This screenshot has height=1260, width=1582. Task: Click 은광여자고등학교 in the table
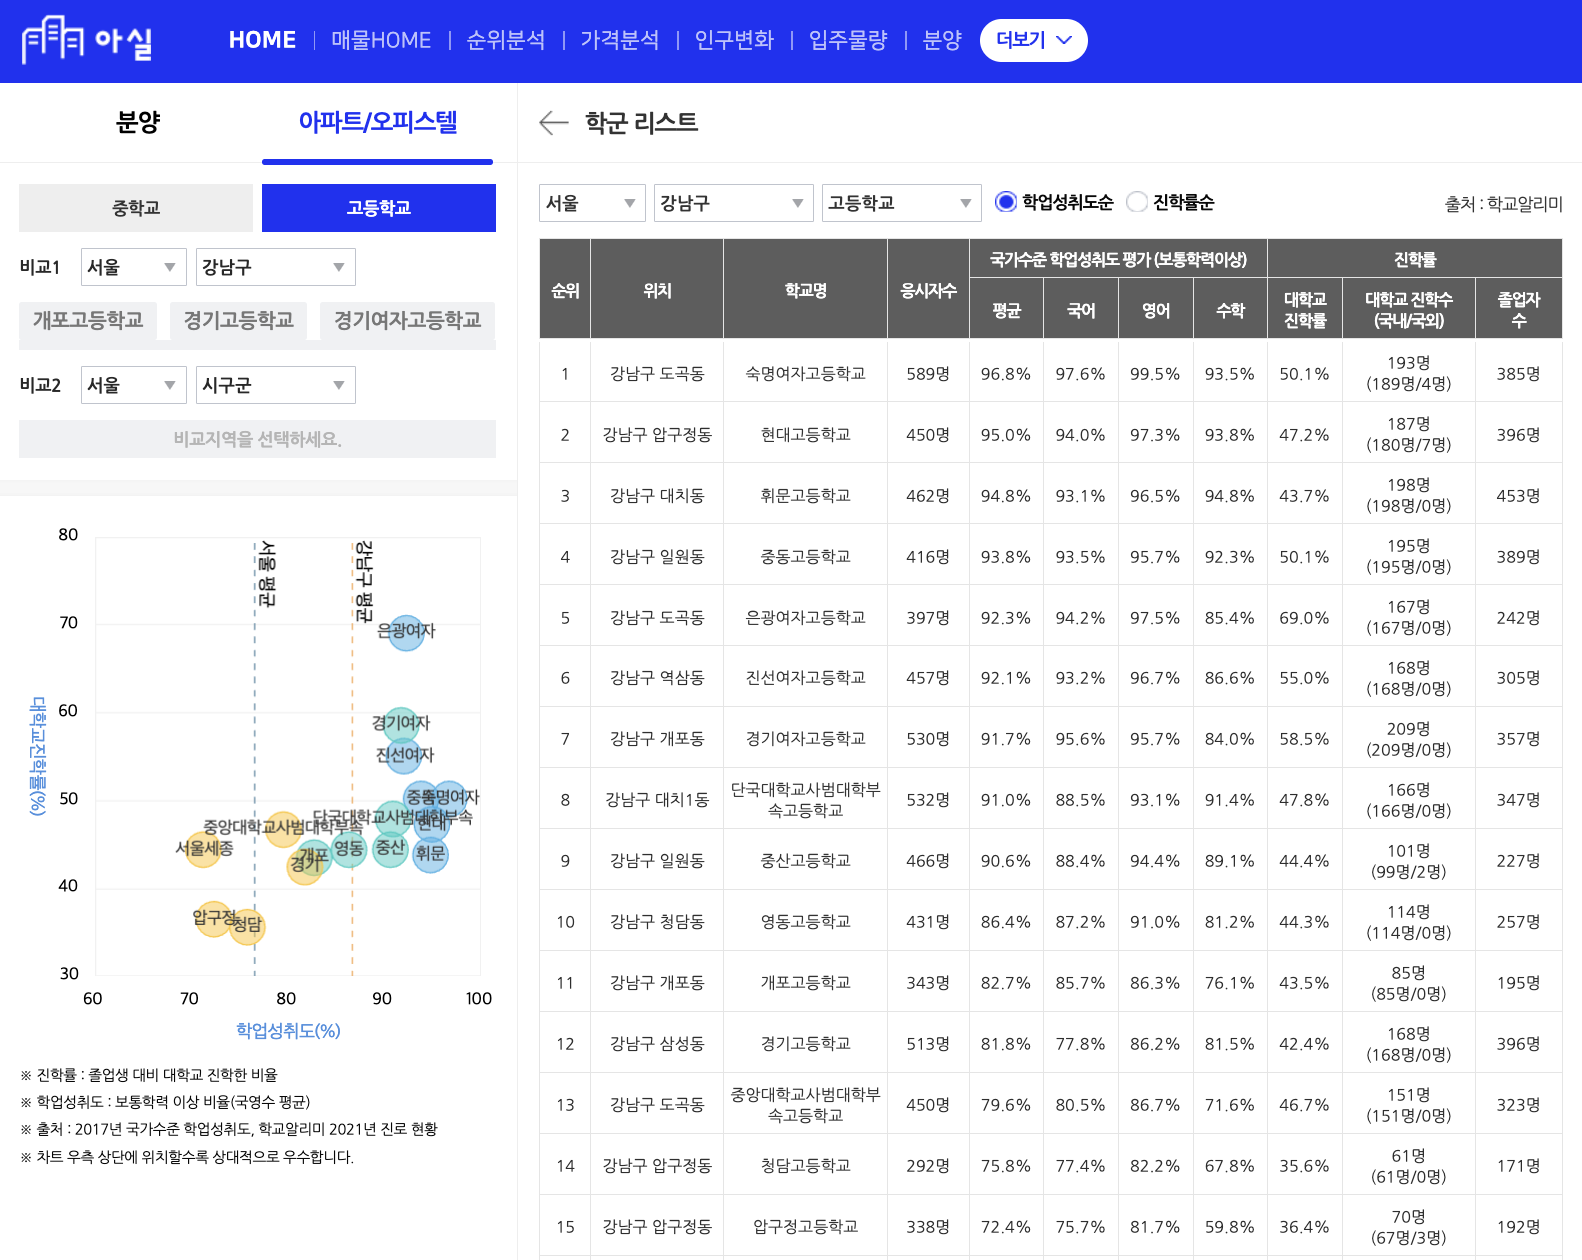805,617
